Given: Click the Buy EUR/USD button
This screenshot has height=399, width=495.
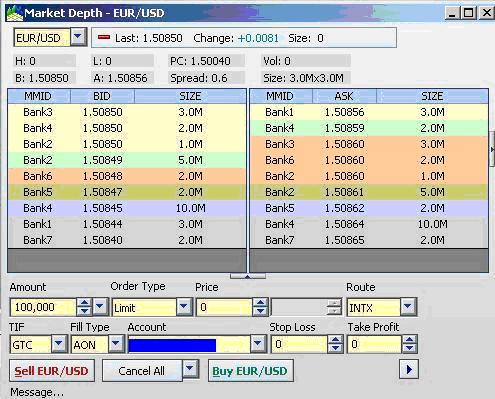Looking at the screenshot, I should (250, 371).
